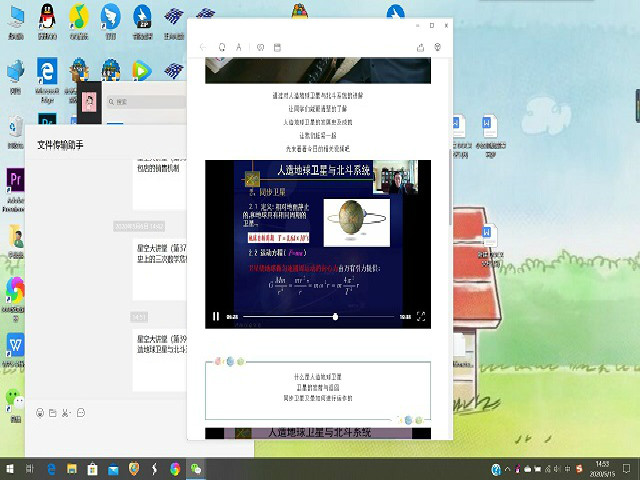640x480 pixels.
Task: Open Microsoft Edge desktop shortcut
Action: coord(47,80)
